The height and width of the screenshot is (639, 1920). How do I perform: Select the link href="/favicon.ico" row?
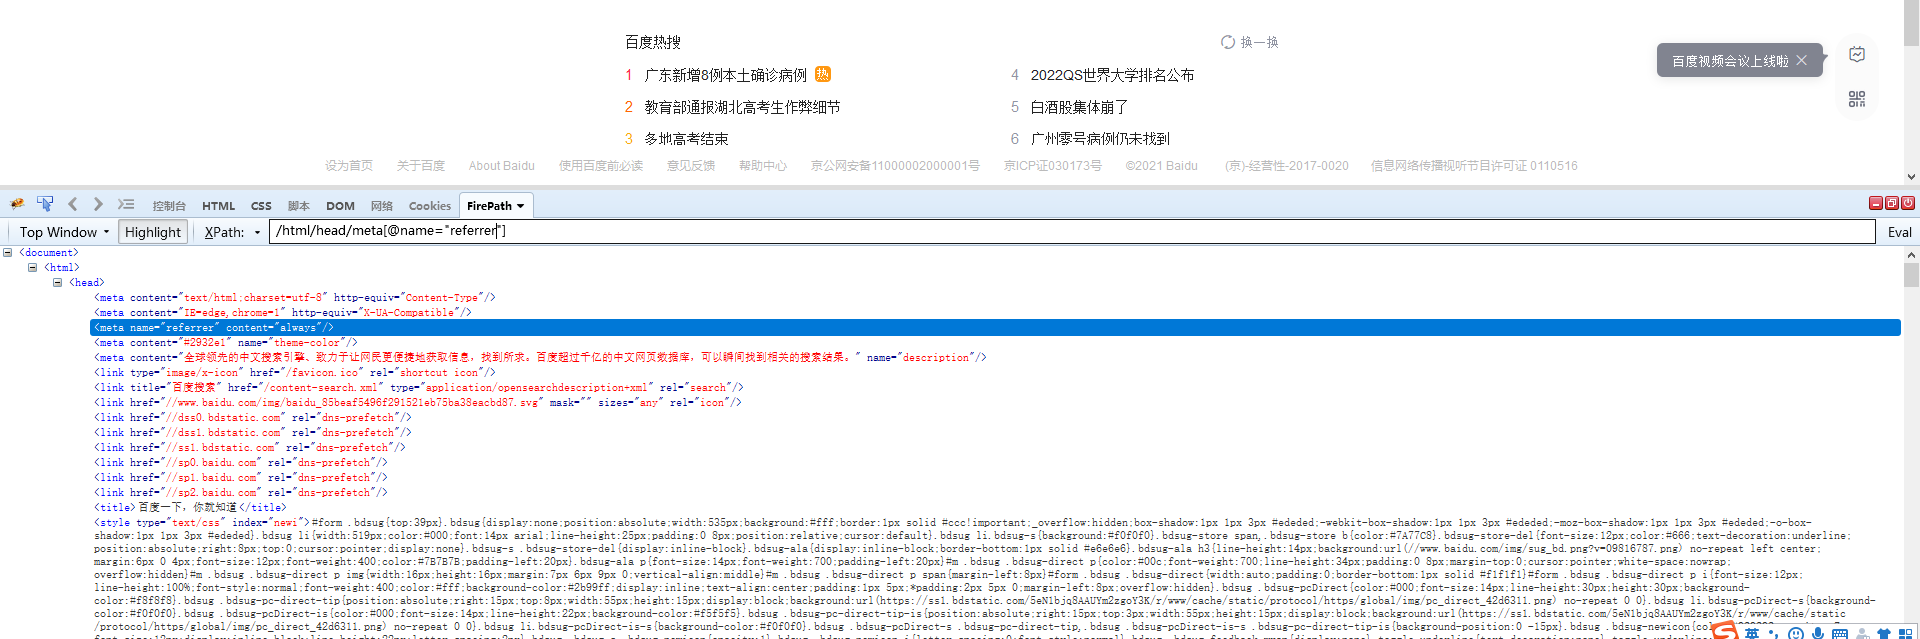[295, 373]
